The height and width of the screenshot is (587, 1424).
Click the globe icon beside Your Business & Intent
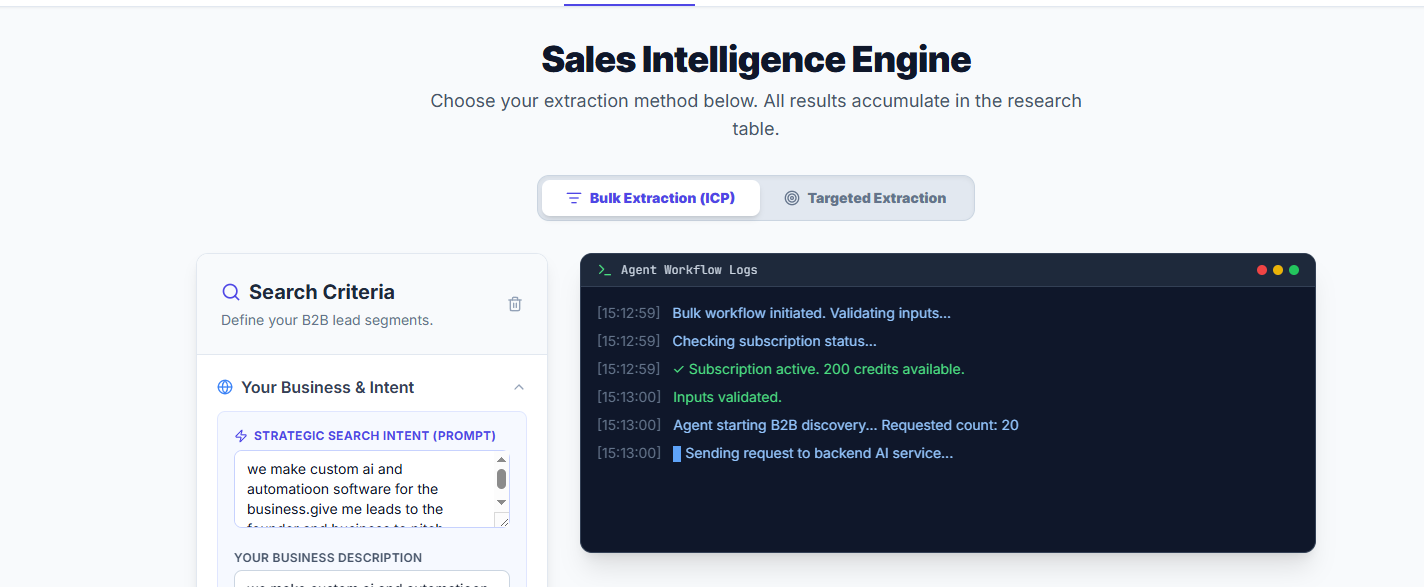tap(225, 387)
